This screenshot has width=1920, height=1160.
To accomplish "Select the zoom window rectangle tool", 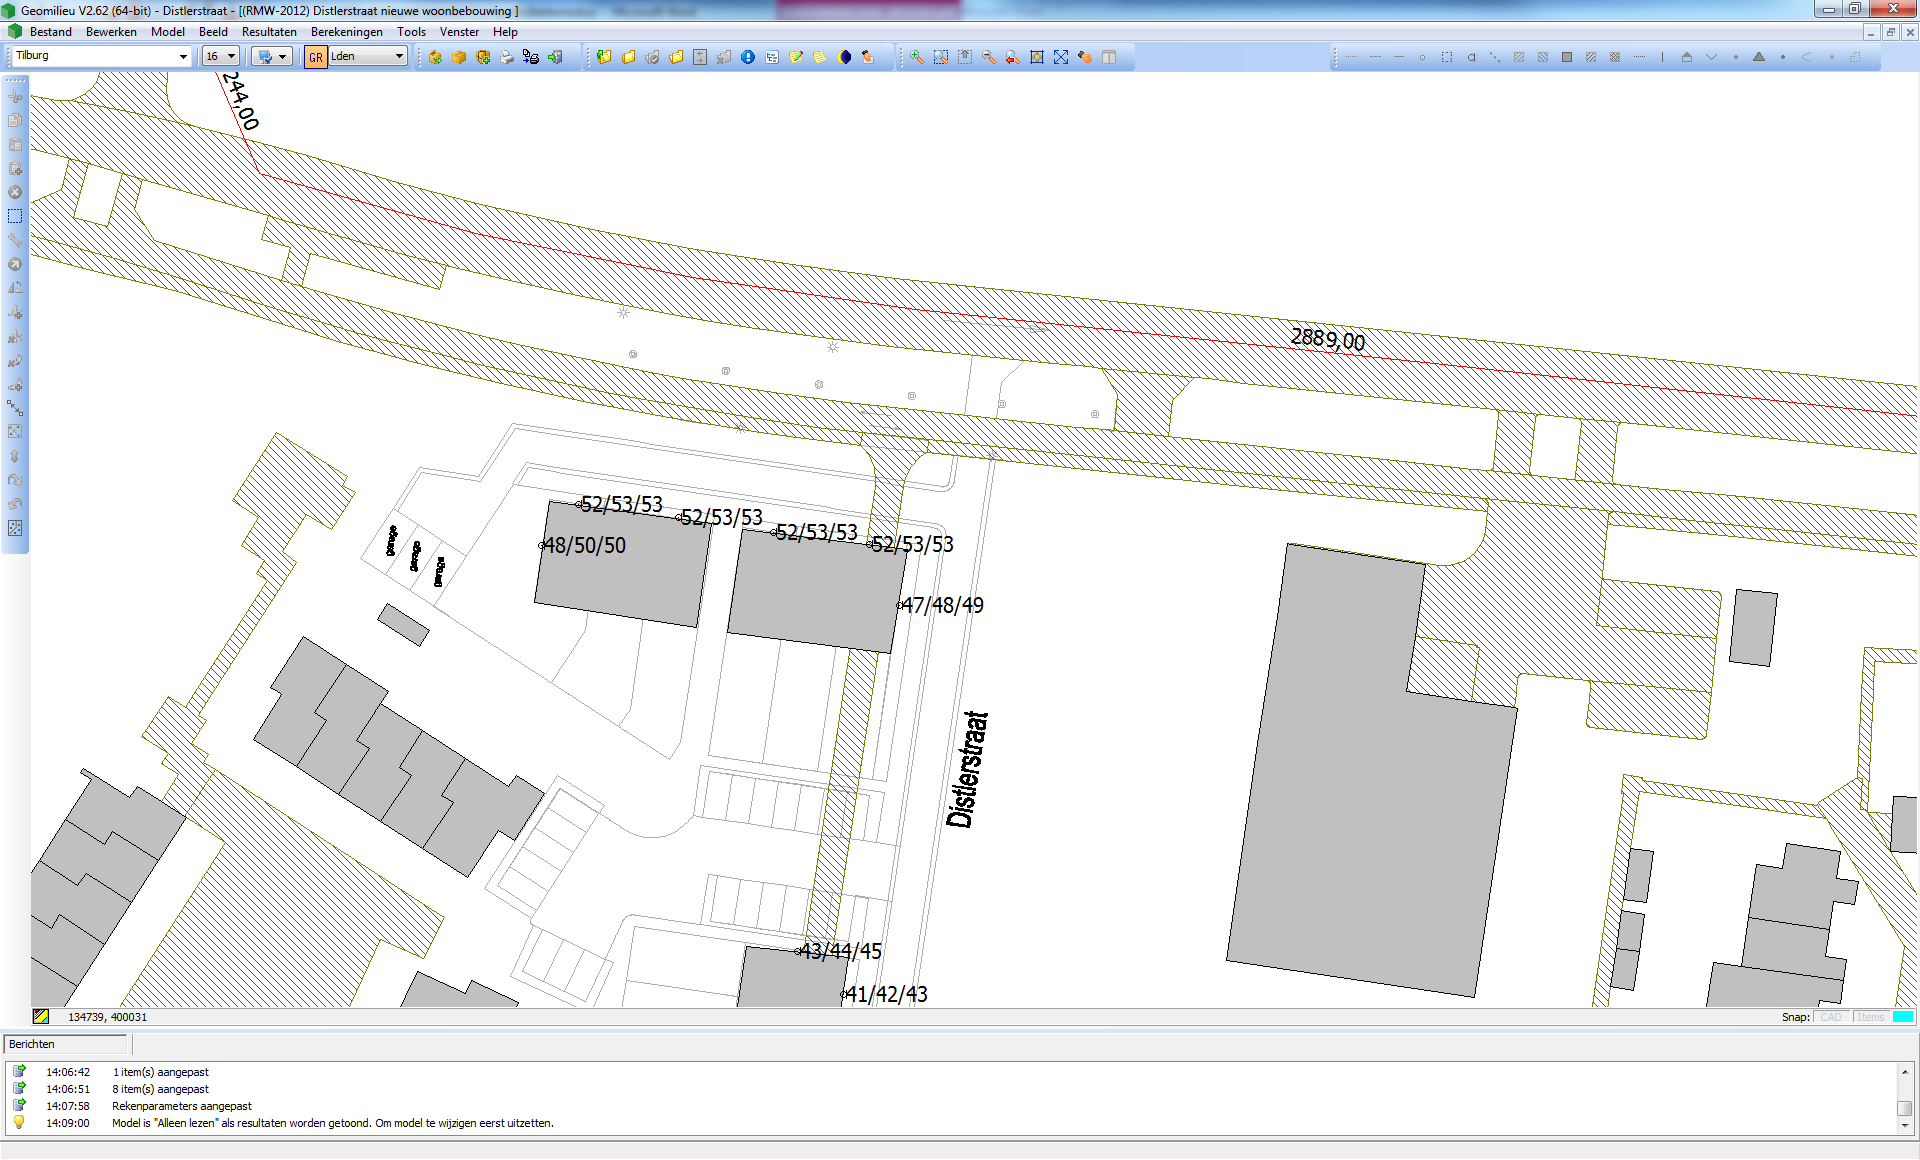I will (941, 57).
